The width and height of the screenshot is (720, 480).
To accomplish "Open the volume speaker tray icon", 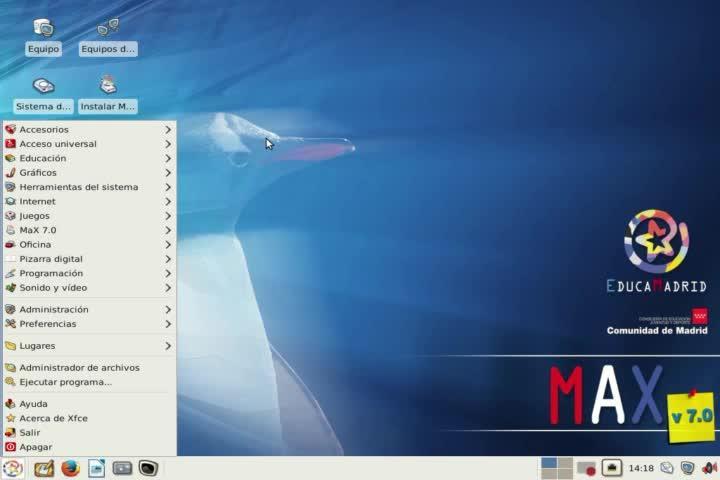I will point(709,469).
